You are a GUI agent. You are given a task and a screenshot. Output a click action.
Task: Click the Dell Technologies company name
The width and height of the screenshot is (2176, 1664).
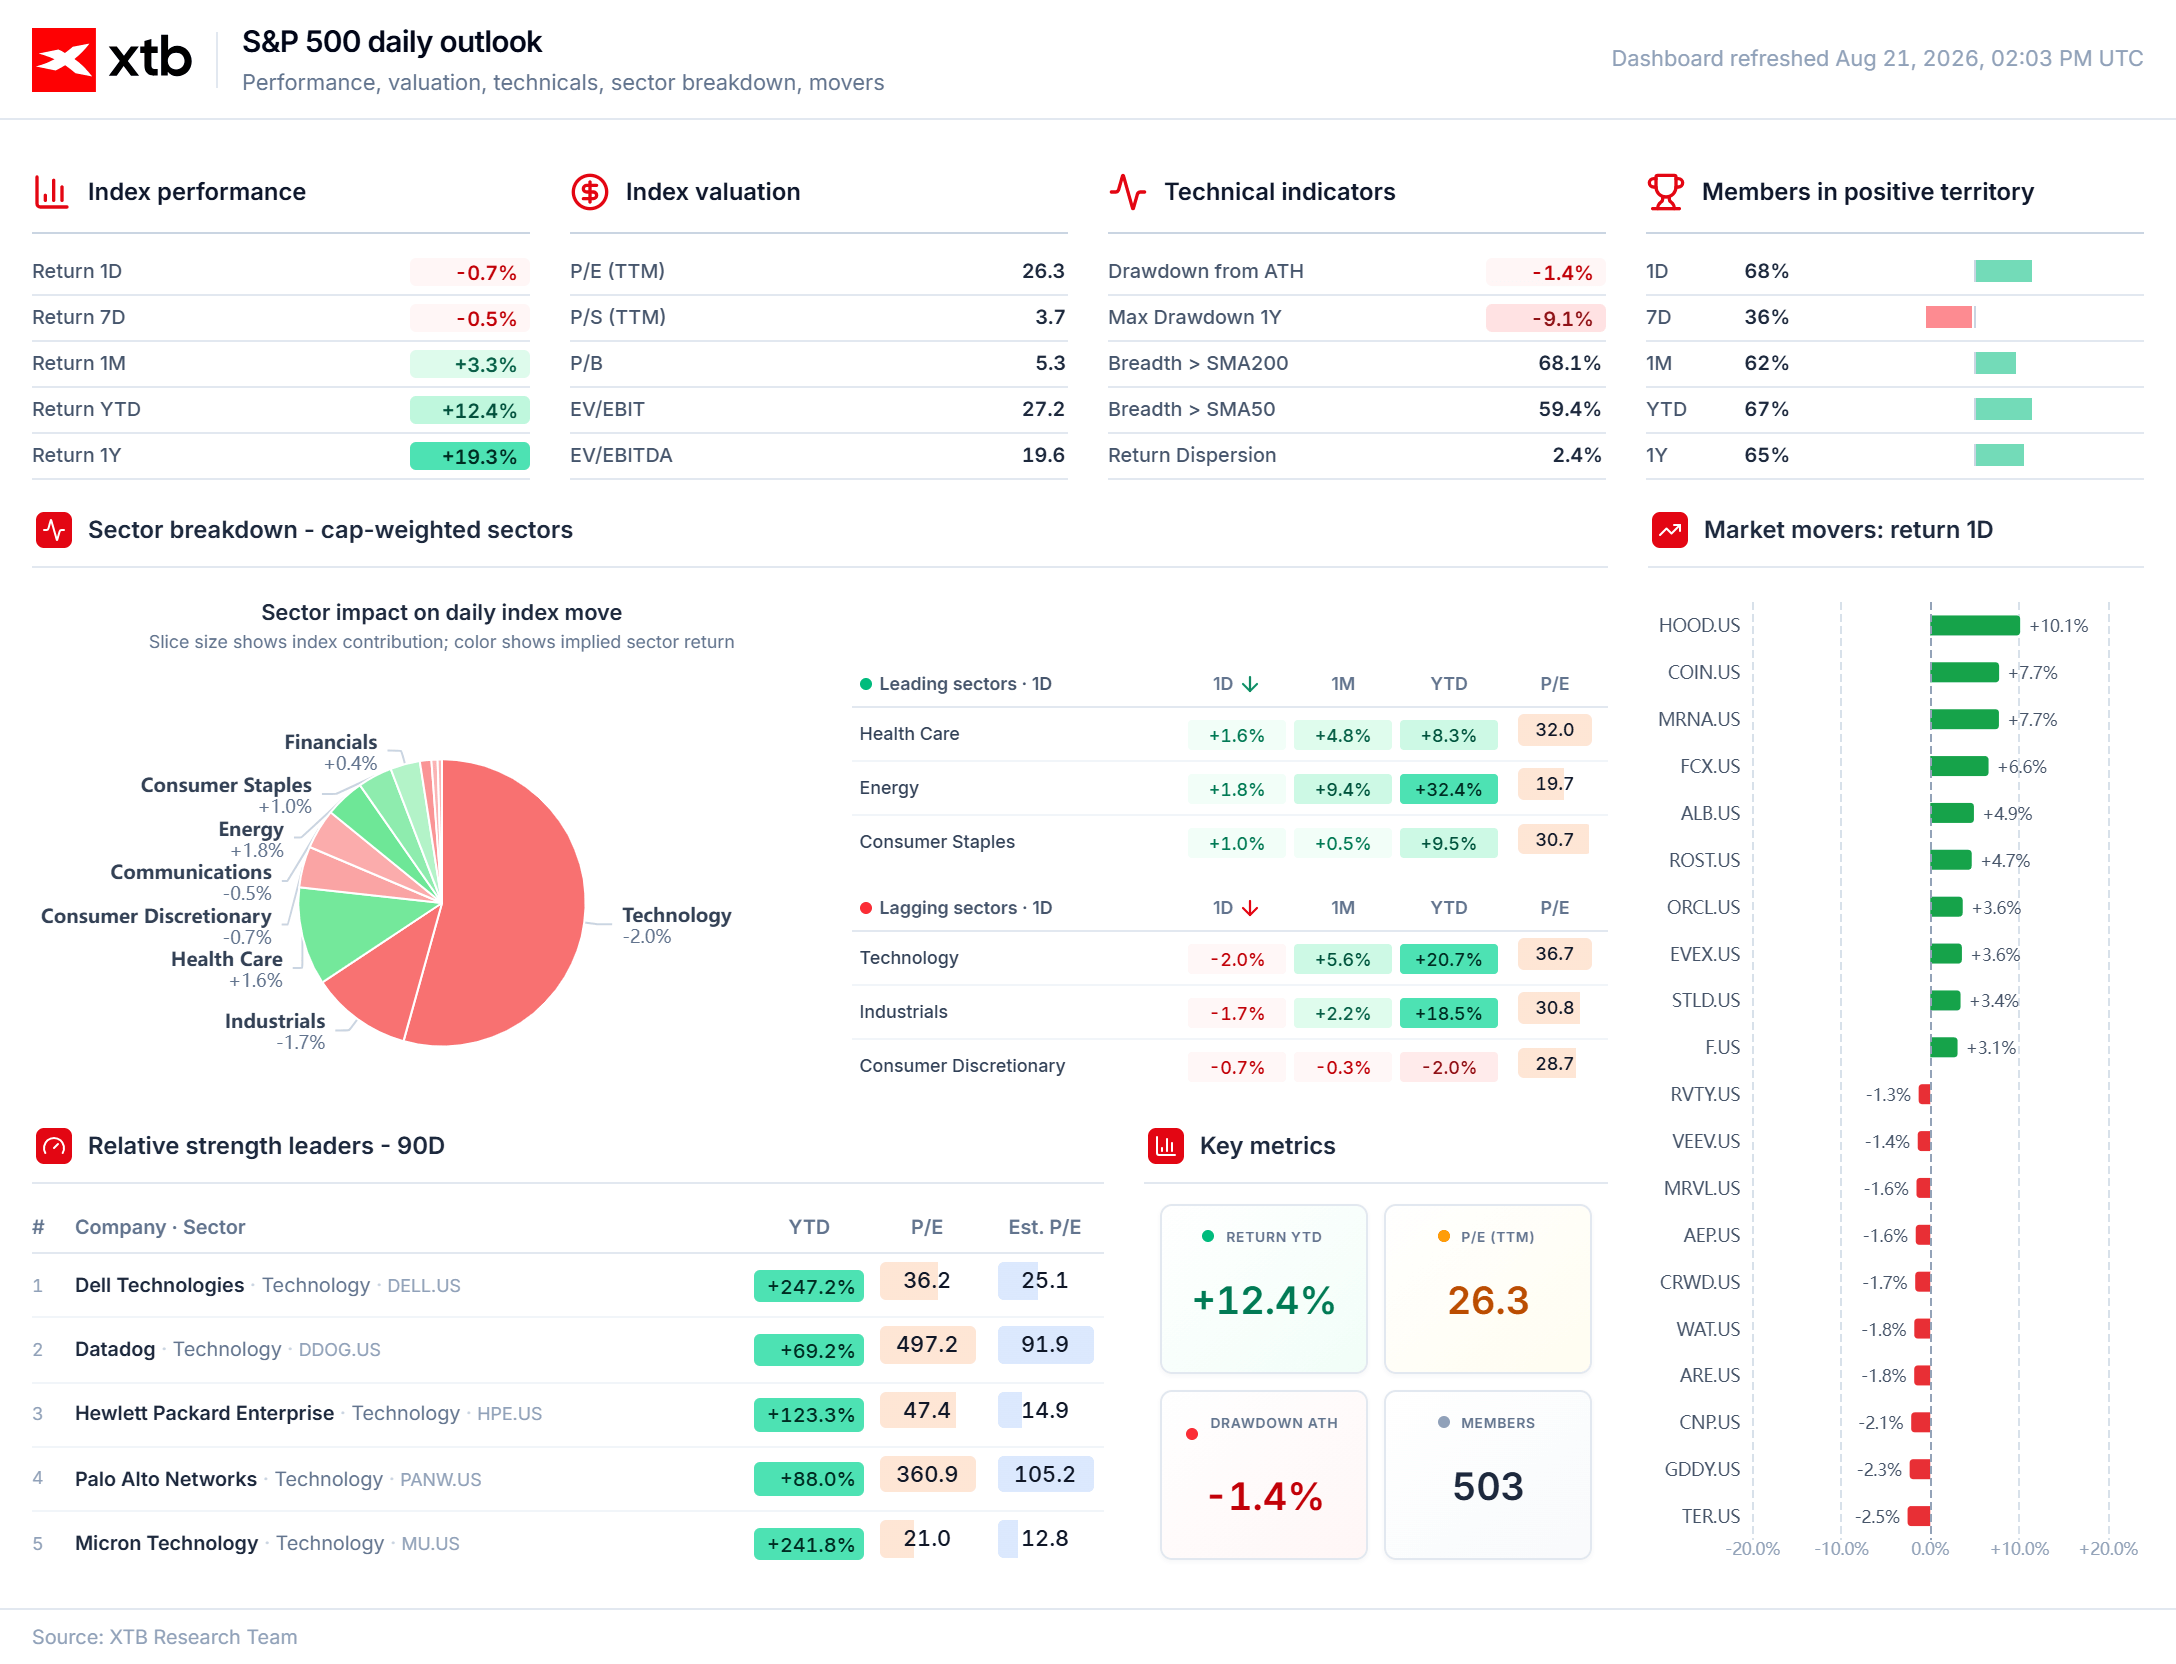(159, 1285)
